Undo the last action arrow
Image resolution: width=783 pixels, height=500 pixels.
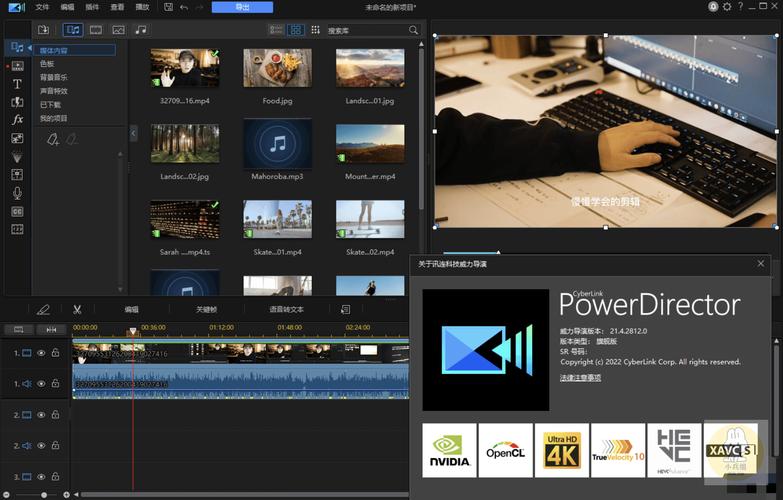pos(184,7)
